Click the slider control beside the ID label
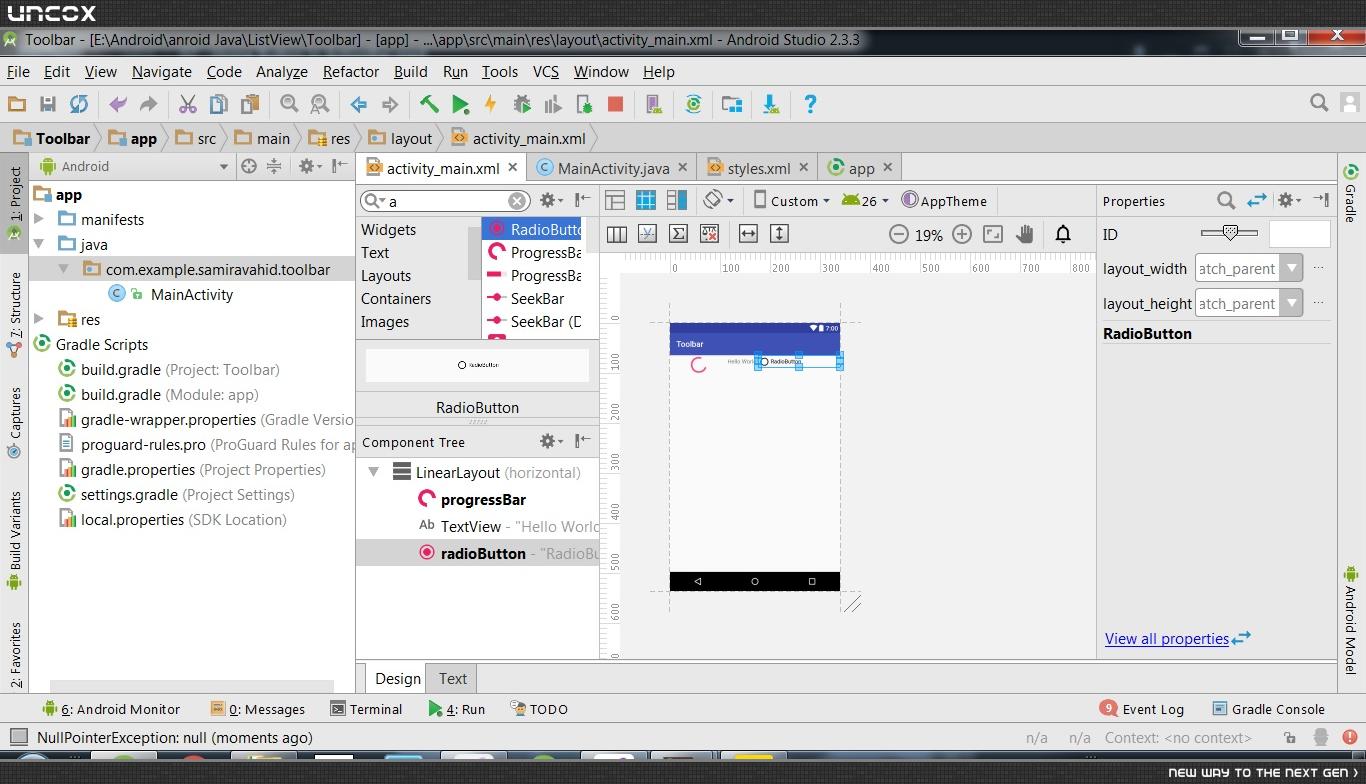The image size is (1366, 784). coord(1229,233)
